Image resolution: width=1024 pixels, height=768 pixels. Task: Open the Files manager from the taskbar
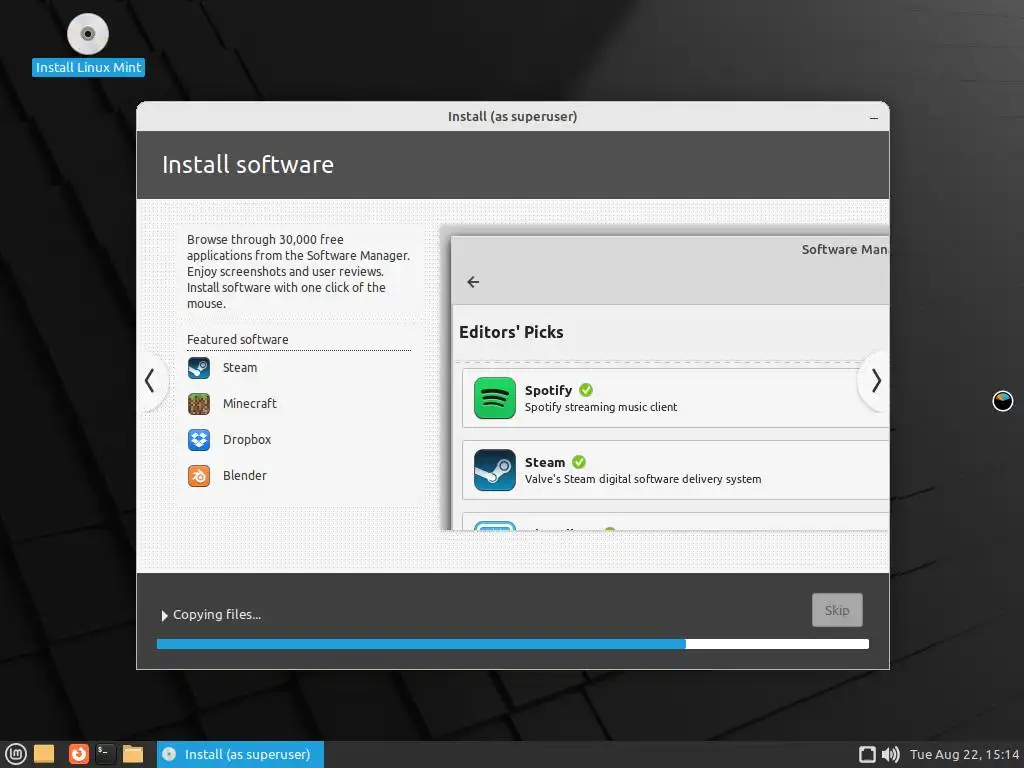(133, 754)
